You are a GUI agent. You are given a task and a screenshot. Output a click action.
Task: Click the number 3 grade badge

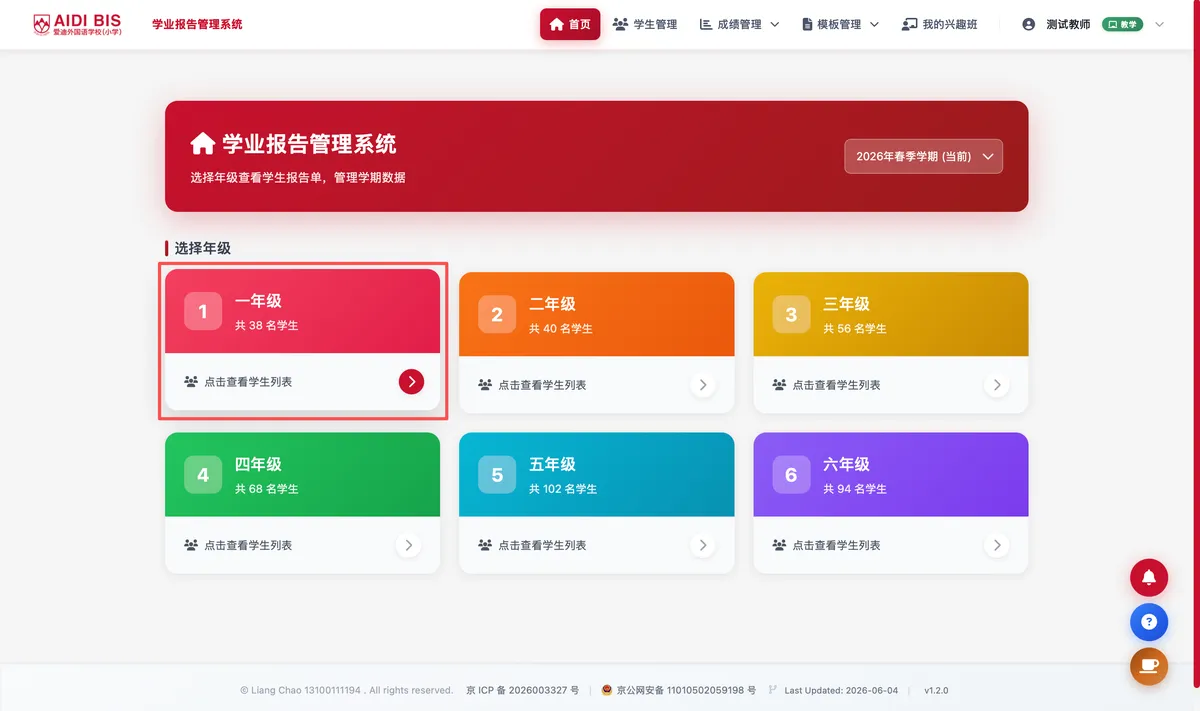pos(791,315)
